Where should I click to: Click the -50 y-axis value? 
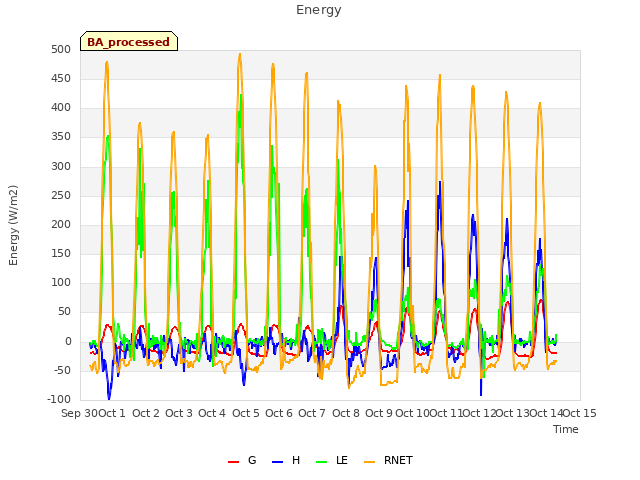click(62, 370)
